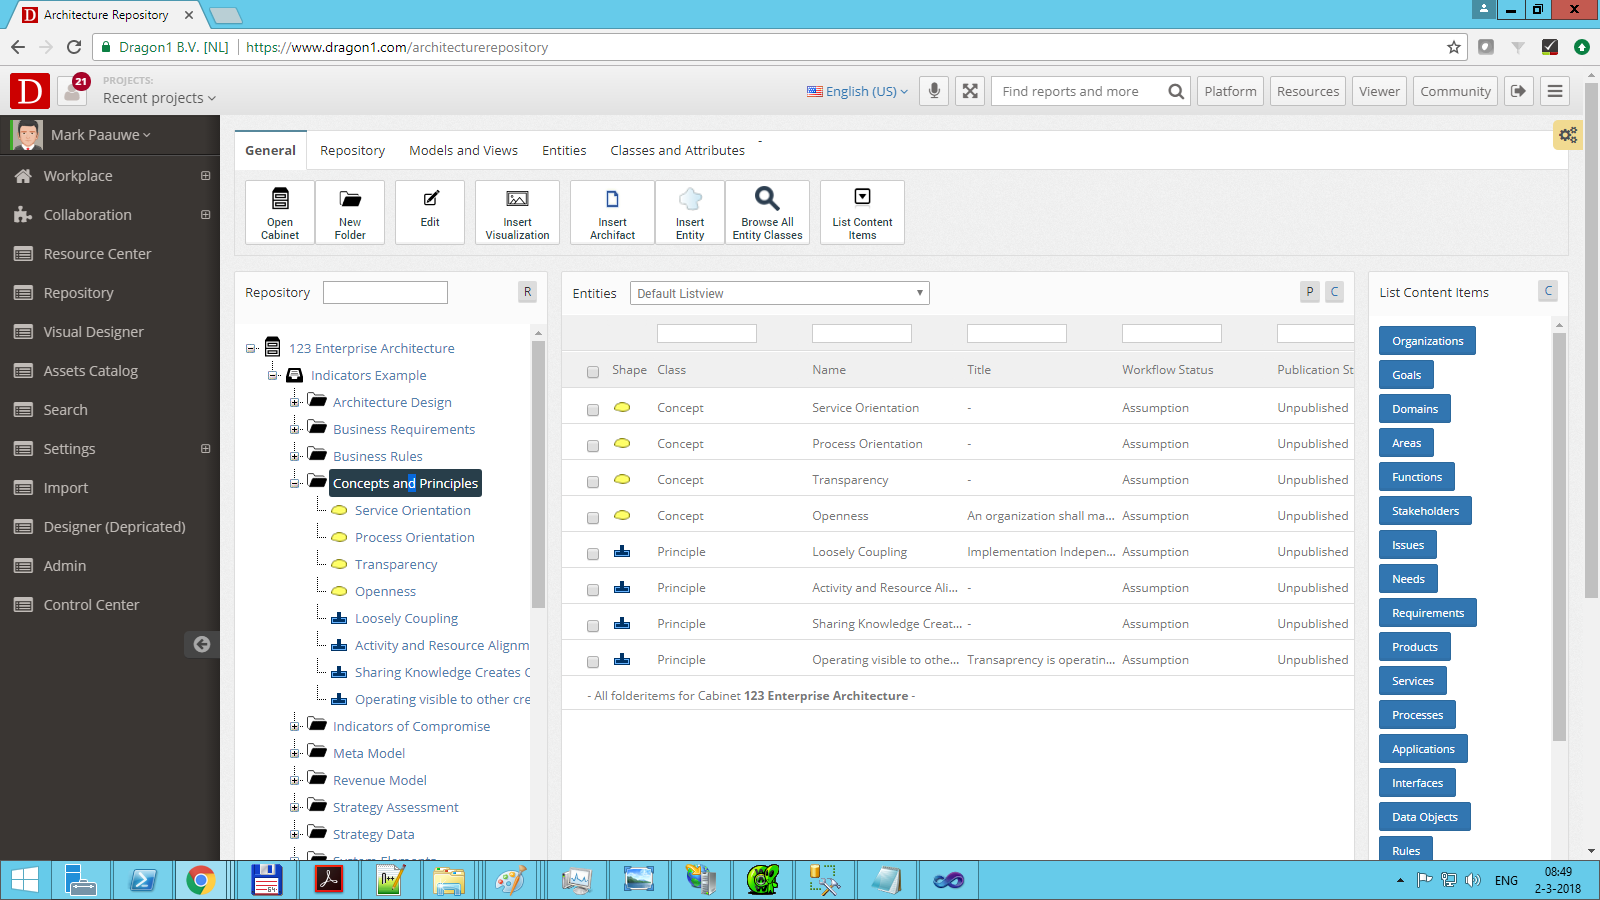The height and width of the screenshot is (900, 1600).
Task: Expand the Business Requirements folder
Action: (x=295, y=430)
